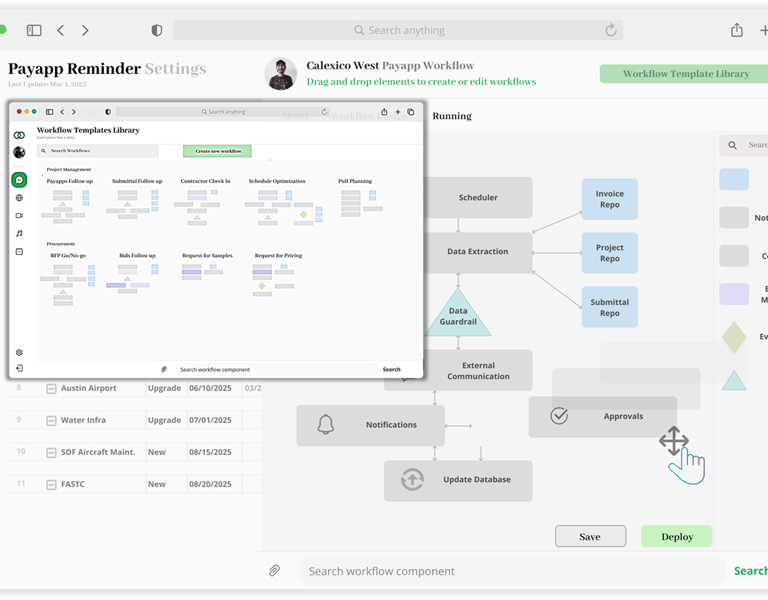Click the bell icon on Notifications node

[x=326, y=425]
